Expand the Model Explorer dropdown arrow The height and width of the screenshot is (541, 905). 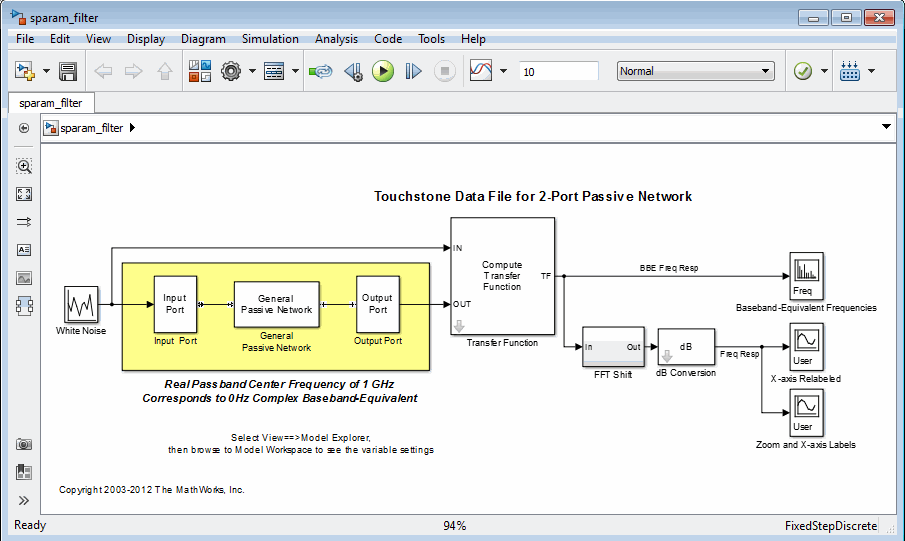pos(296,71)
